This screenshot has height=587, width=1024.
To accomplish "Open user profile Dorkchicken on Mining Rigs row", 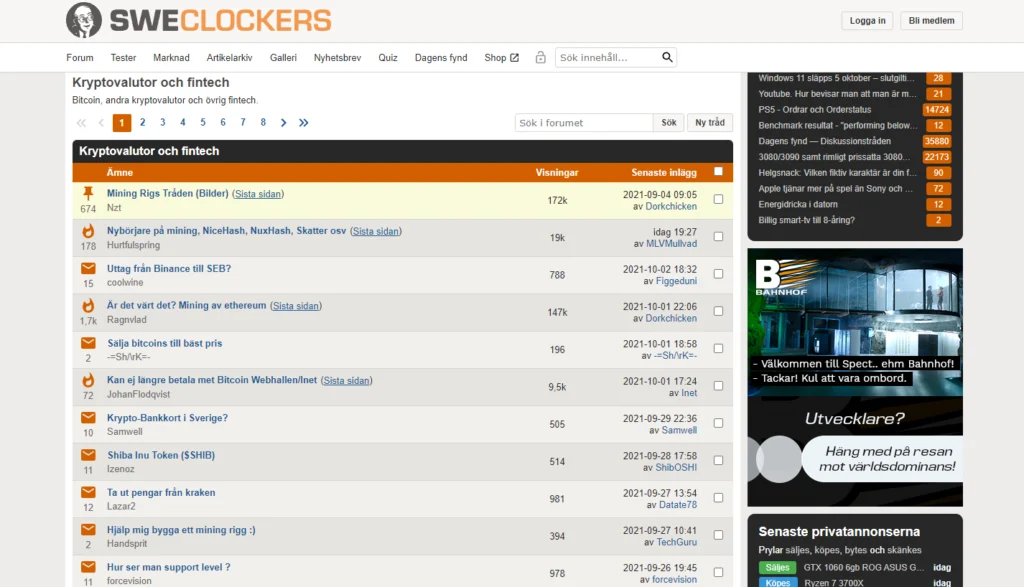I will click(671, 206).
